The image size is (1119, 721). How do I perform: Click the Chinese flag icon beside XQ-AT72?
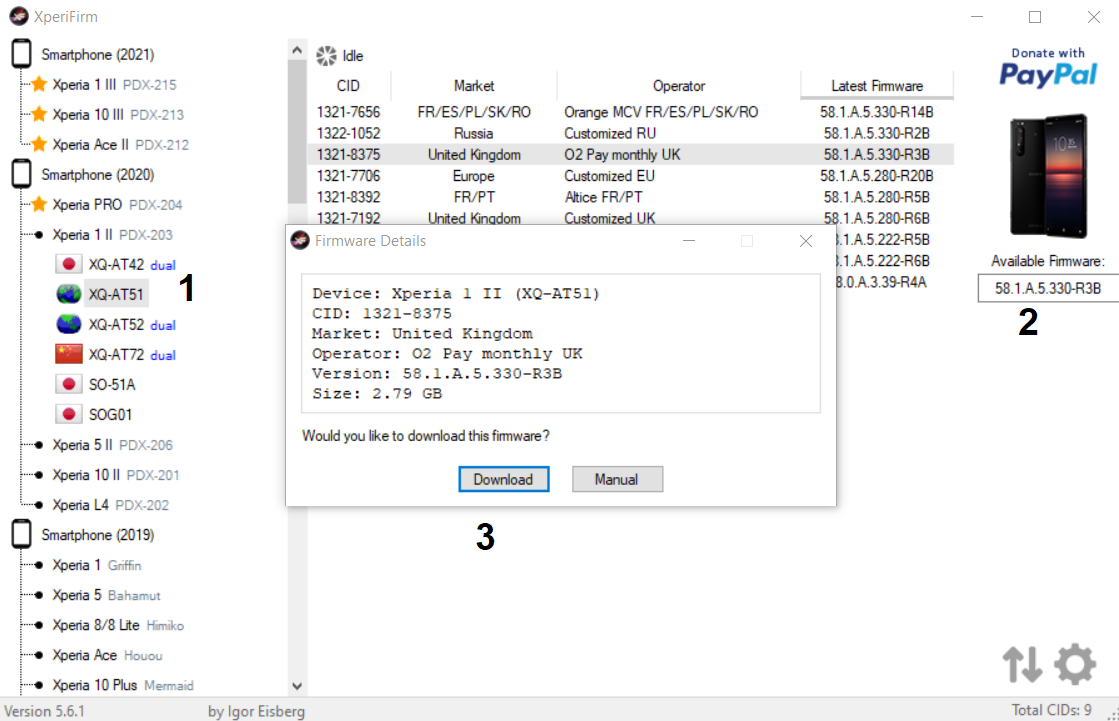[70, 354]
